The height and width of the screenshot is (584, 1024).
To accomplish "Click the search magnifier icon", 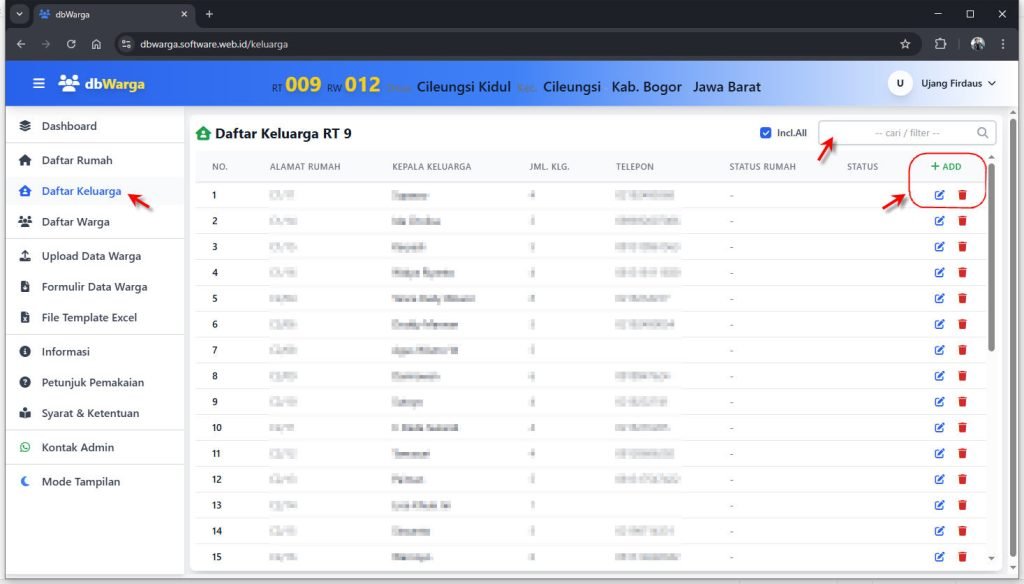I will (983, 133).
